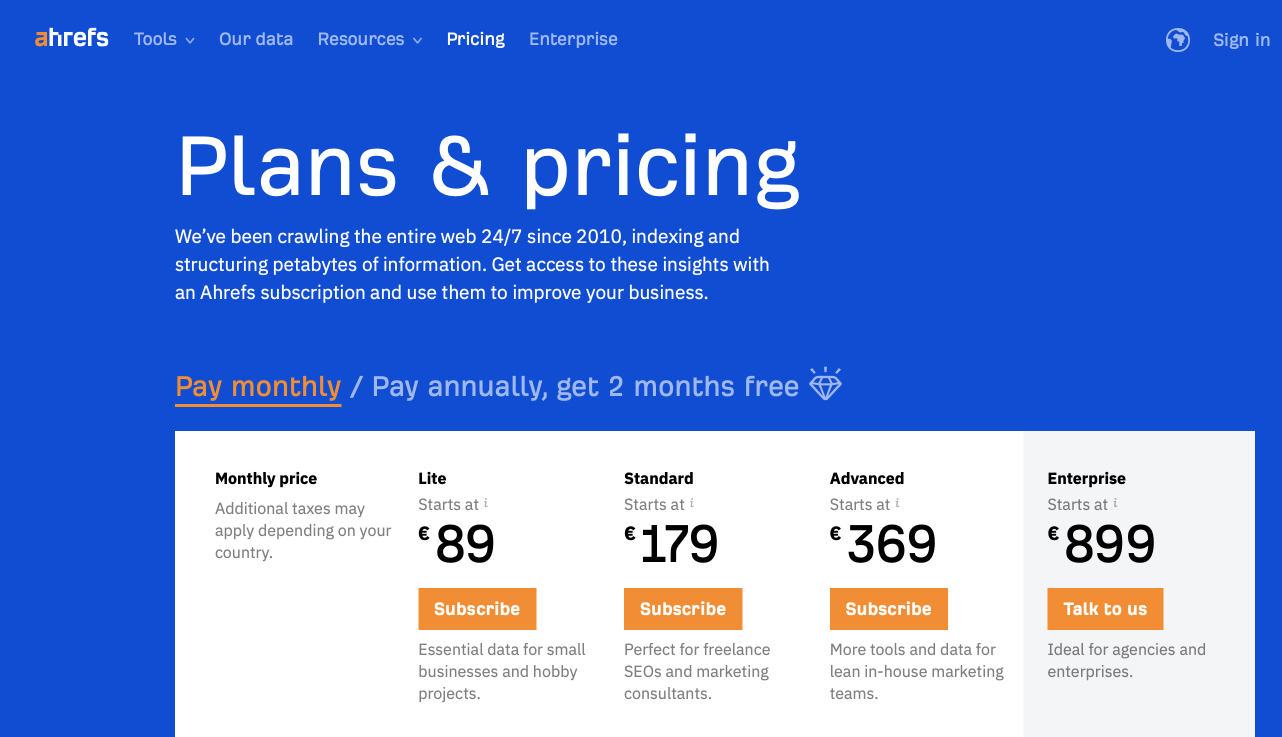Viewport: 1282px width, 737px height.
Task: Expand the Resources dropdown menu
Action: 370,39
